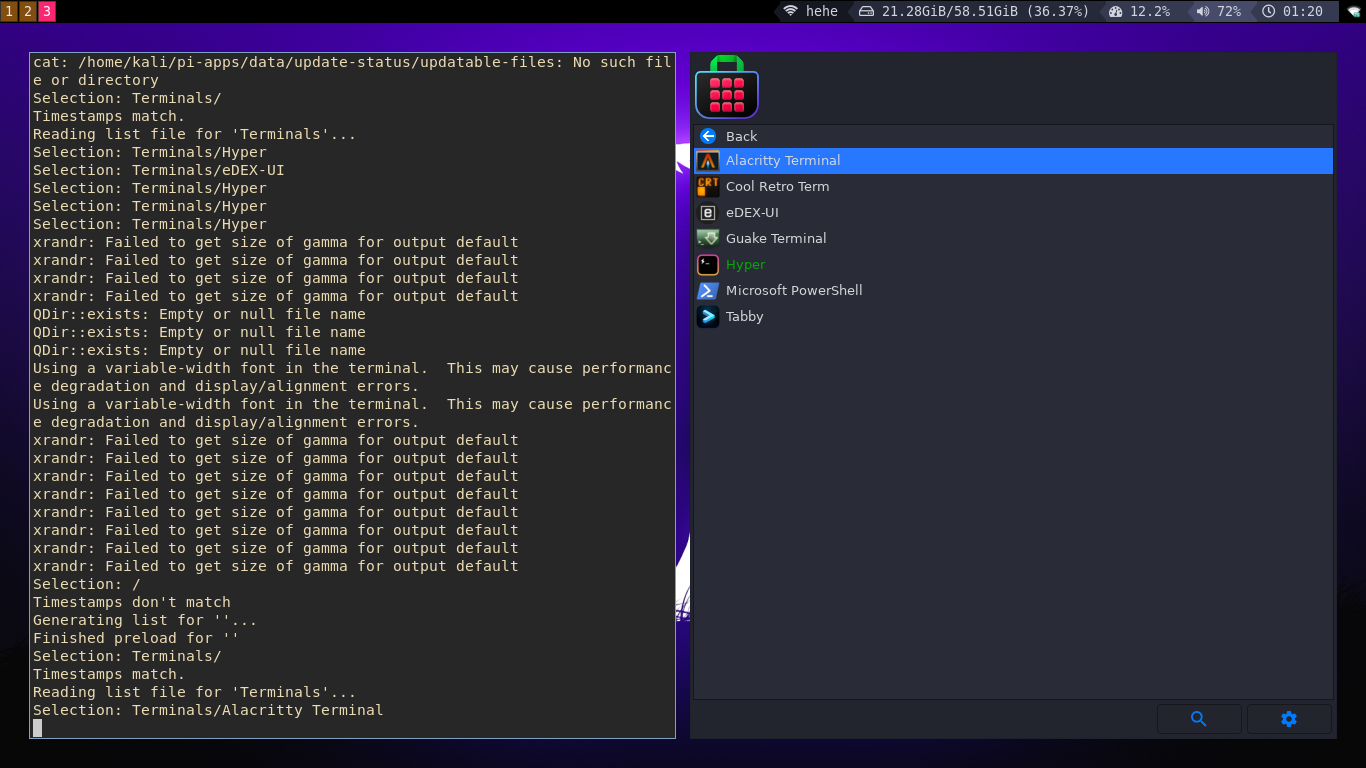This screenshot has width=1366, height=768.
Task: Click the 01:20 clock time
Action: pyautogui.click(x=1303, y=11)
